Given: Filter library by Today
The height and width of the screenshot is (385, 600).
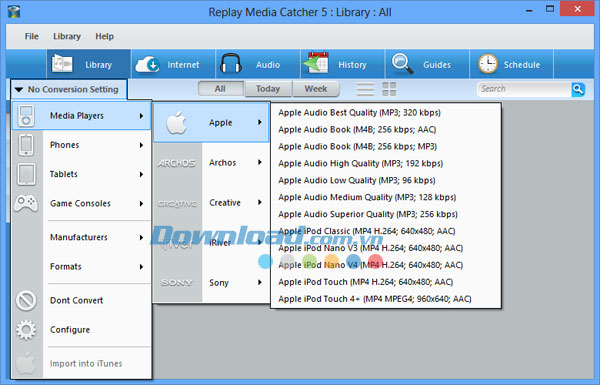Looking at the screenshot, I should point(268,89).
